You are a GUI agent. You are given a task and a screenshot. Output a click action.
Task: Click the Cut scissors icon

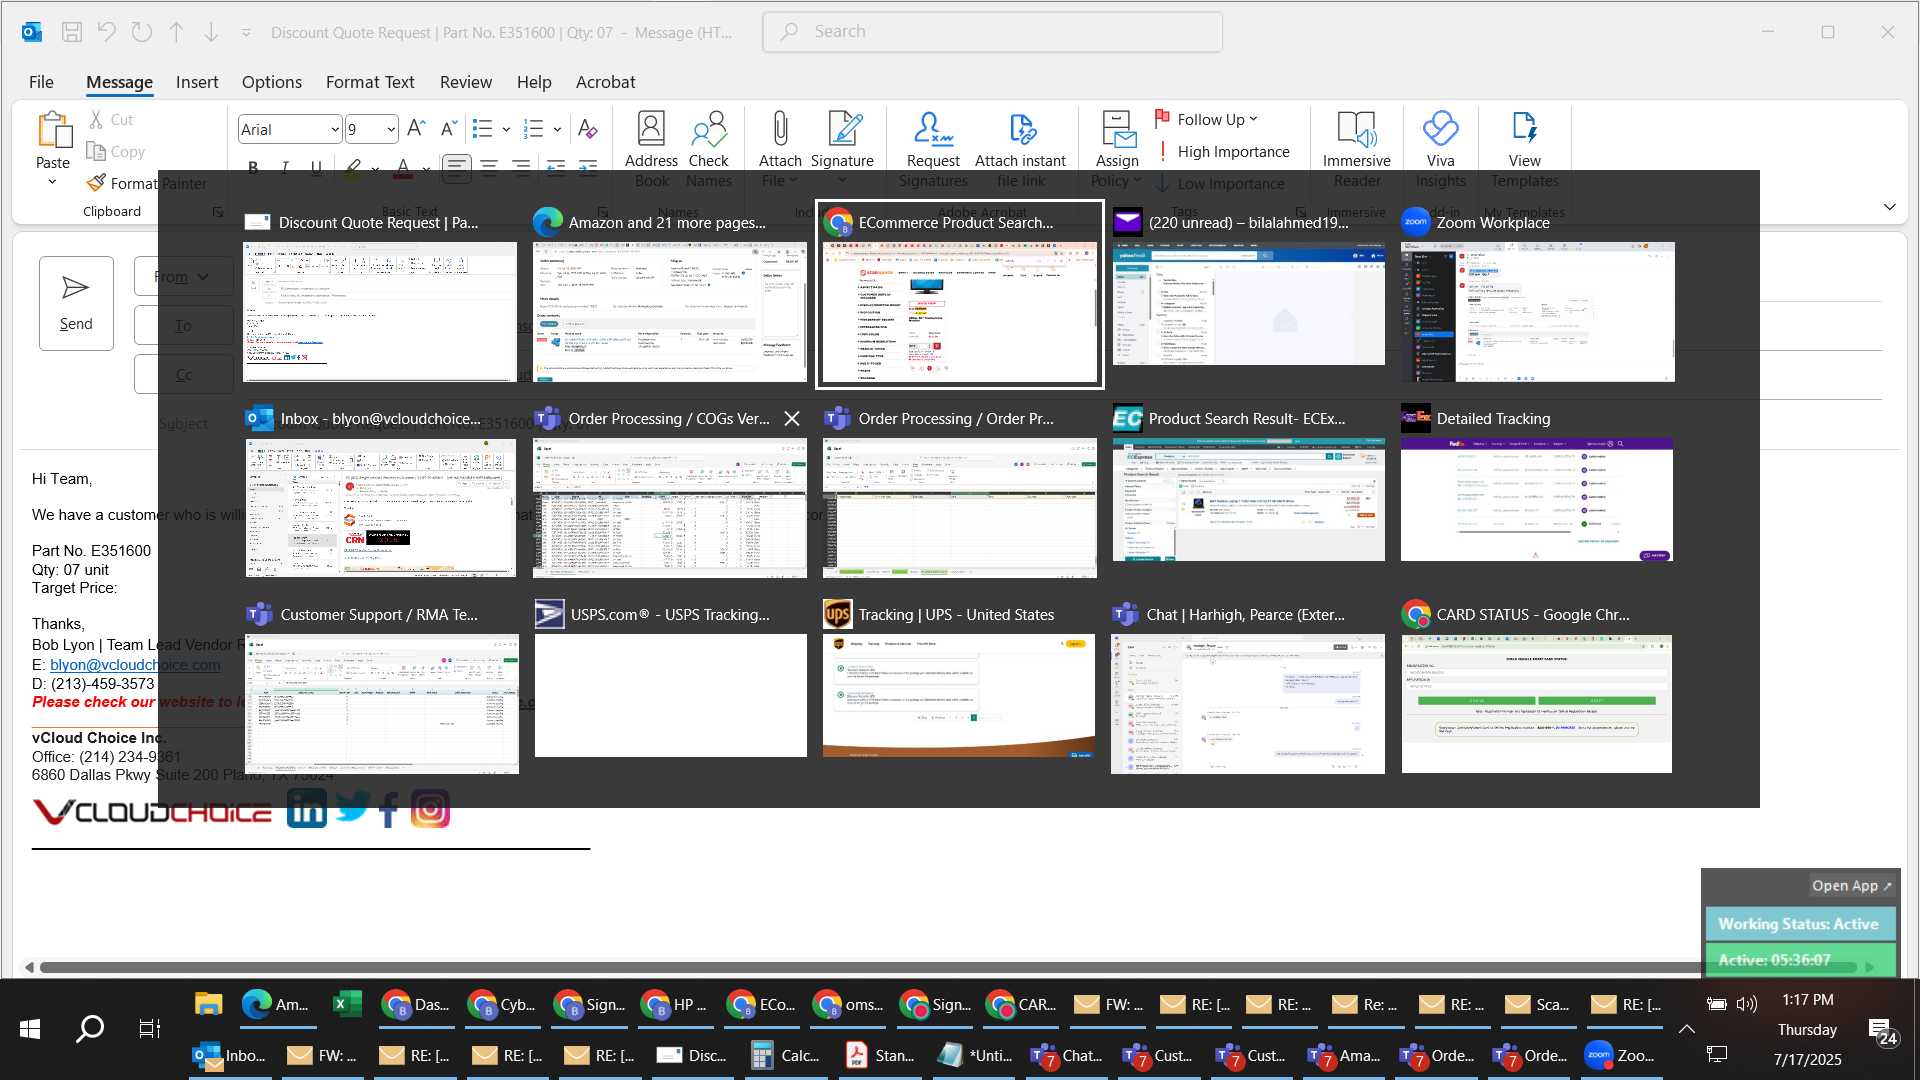(97, 119)
